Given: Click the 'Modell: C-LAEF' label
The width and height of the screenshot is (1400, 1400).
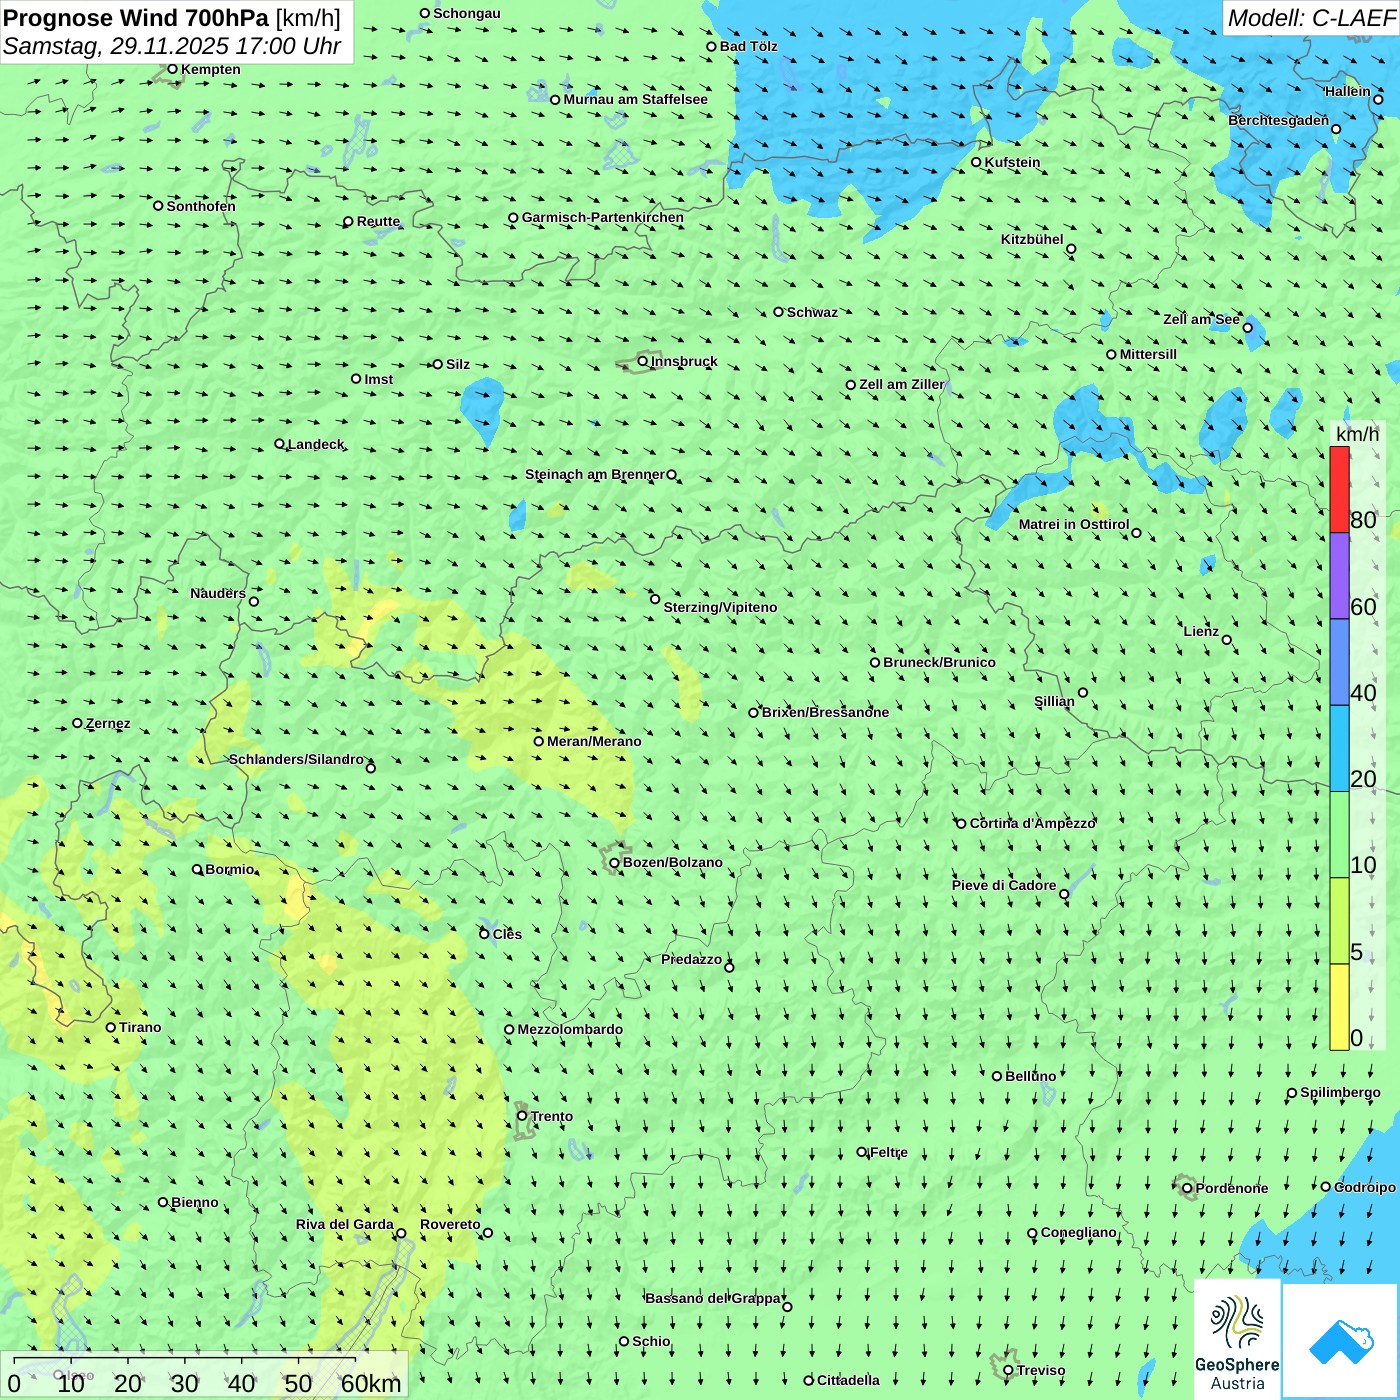Looking at the screenshot, I should [1311, 18].
